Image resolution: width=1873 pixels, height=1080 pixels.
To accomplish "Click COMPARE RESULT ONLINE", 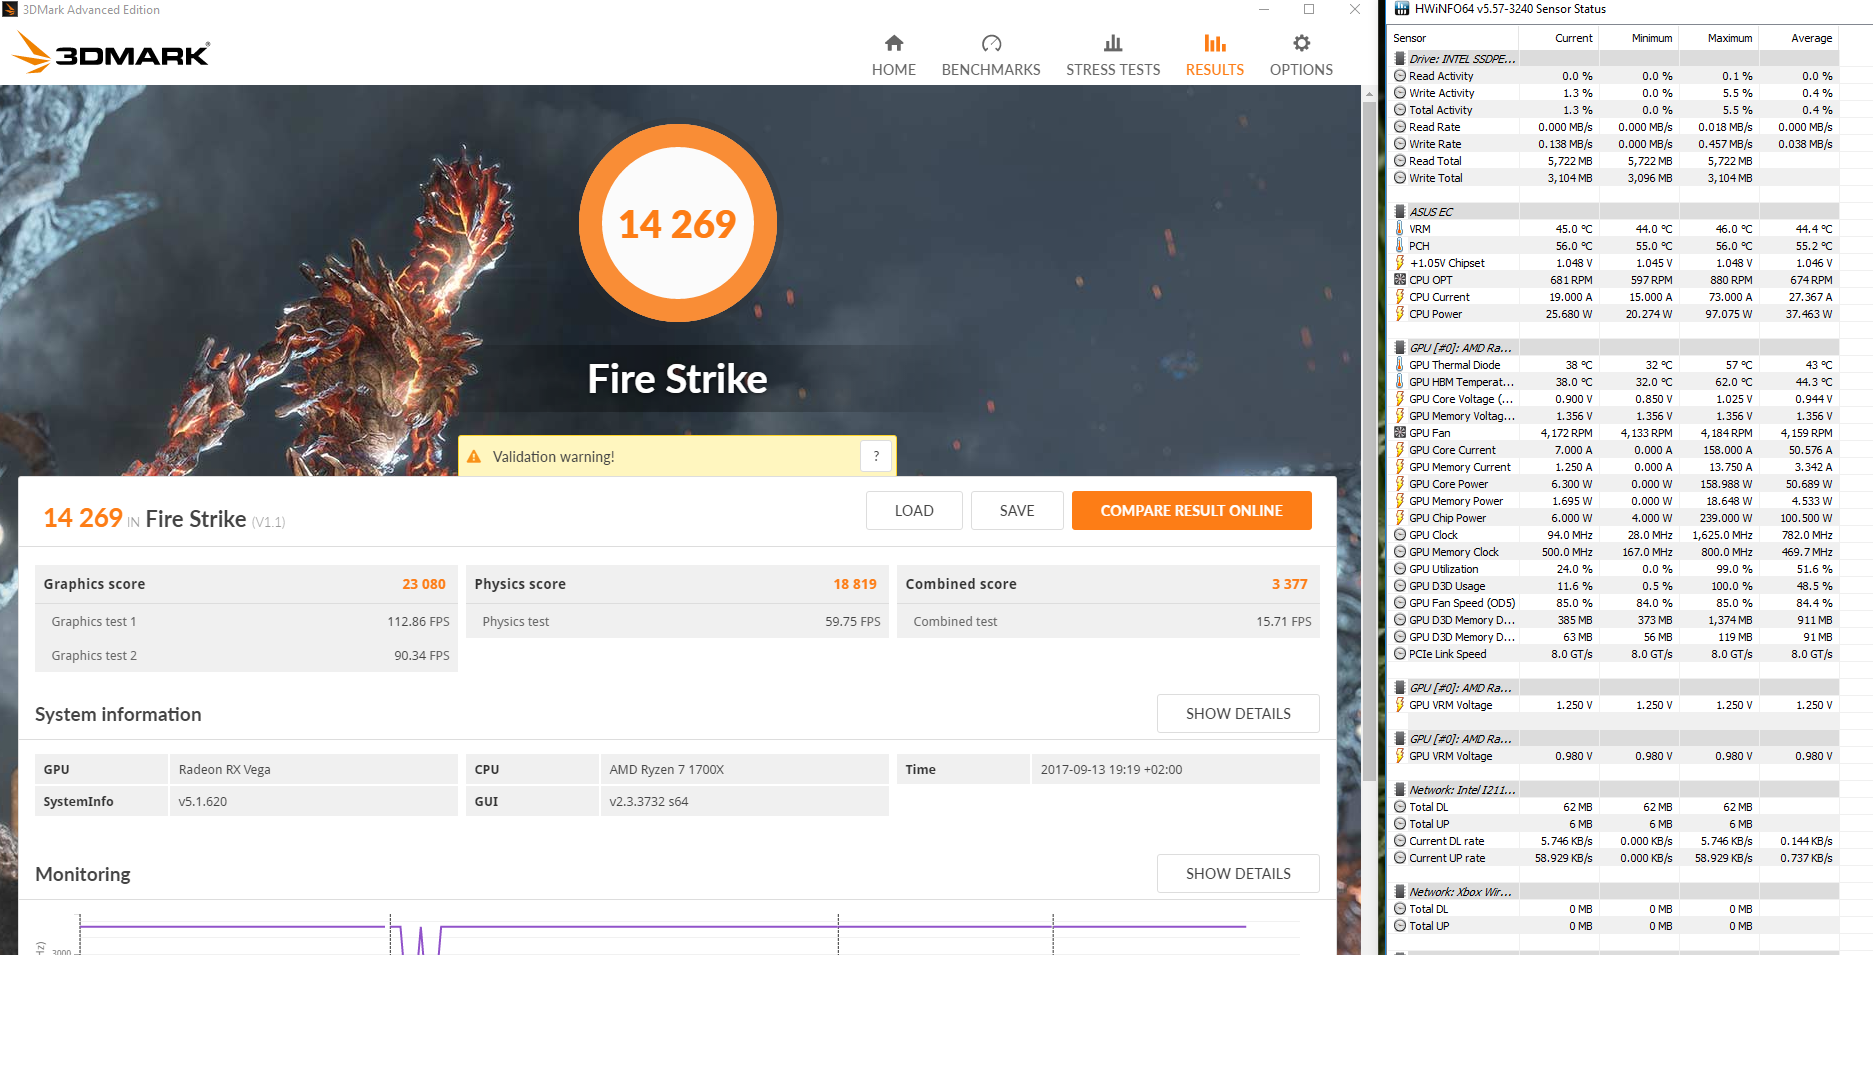I will [1192, 510].
